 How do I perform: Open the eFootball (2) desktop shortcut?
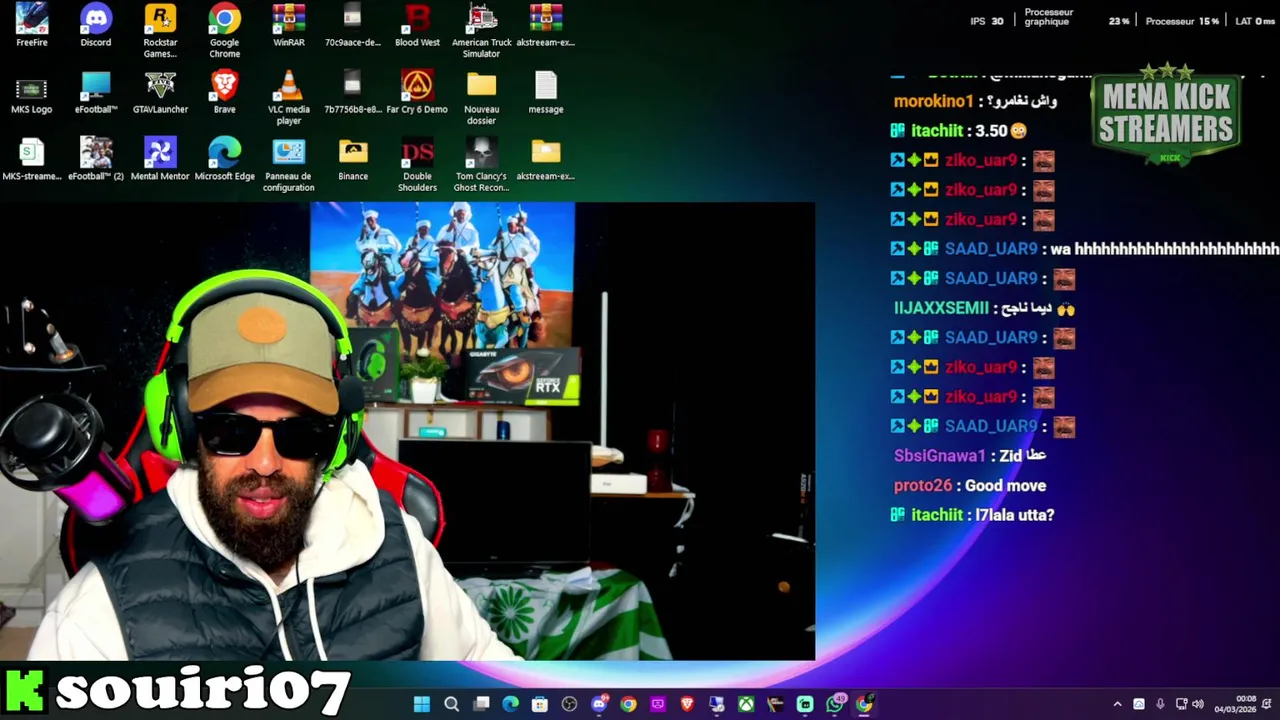[96, 160]
